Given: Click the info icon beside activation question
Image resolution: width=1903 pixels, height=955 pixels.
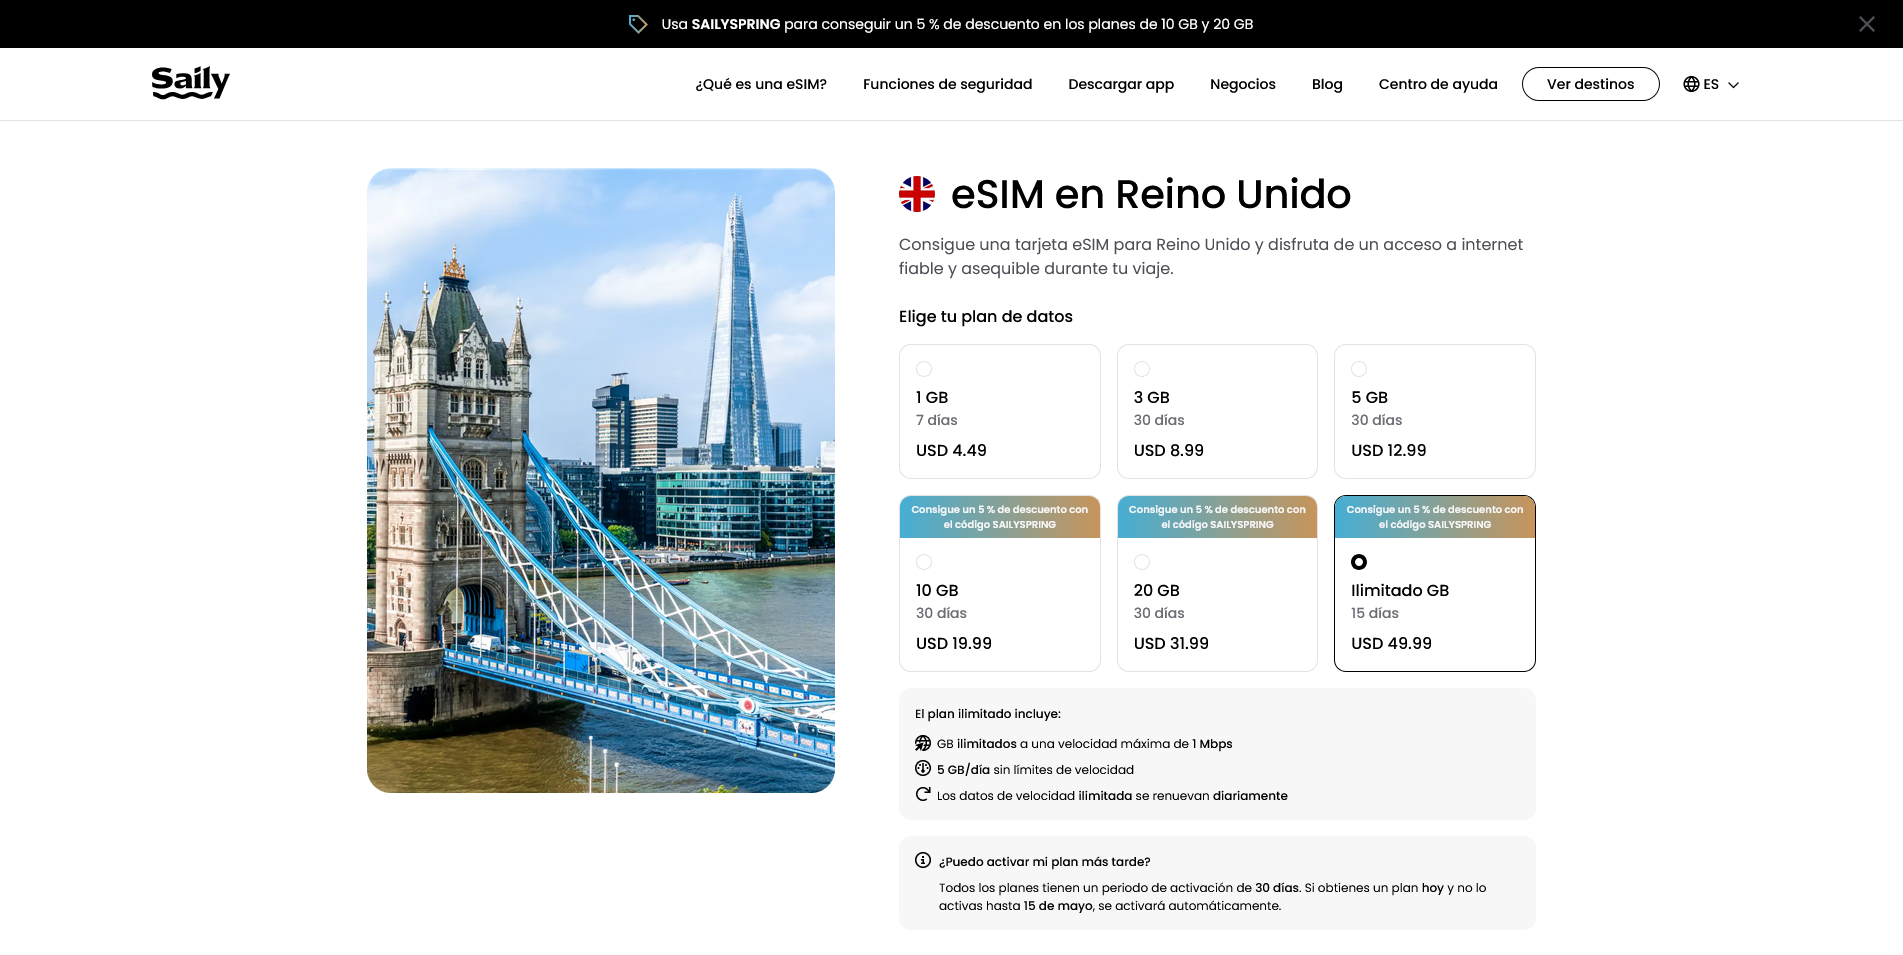Looking at the screenshot, I should pyautogui.click(x=923, y=860).
